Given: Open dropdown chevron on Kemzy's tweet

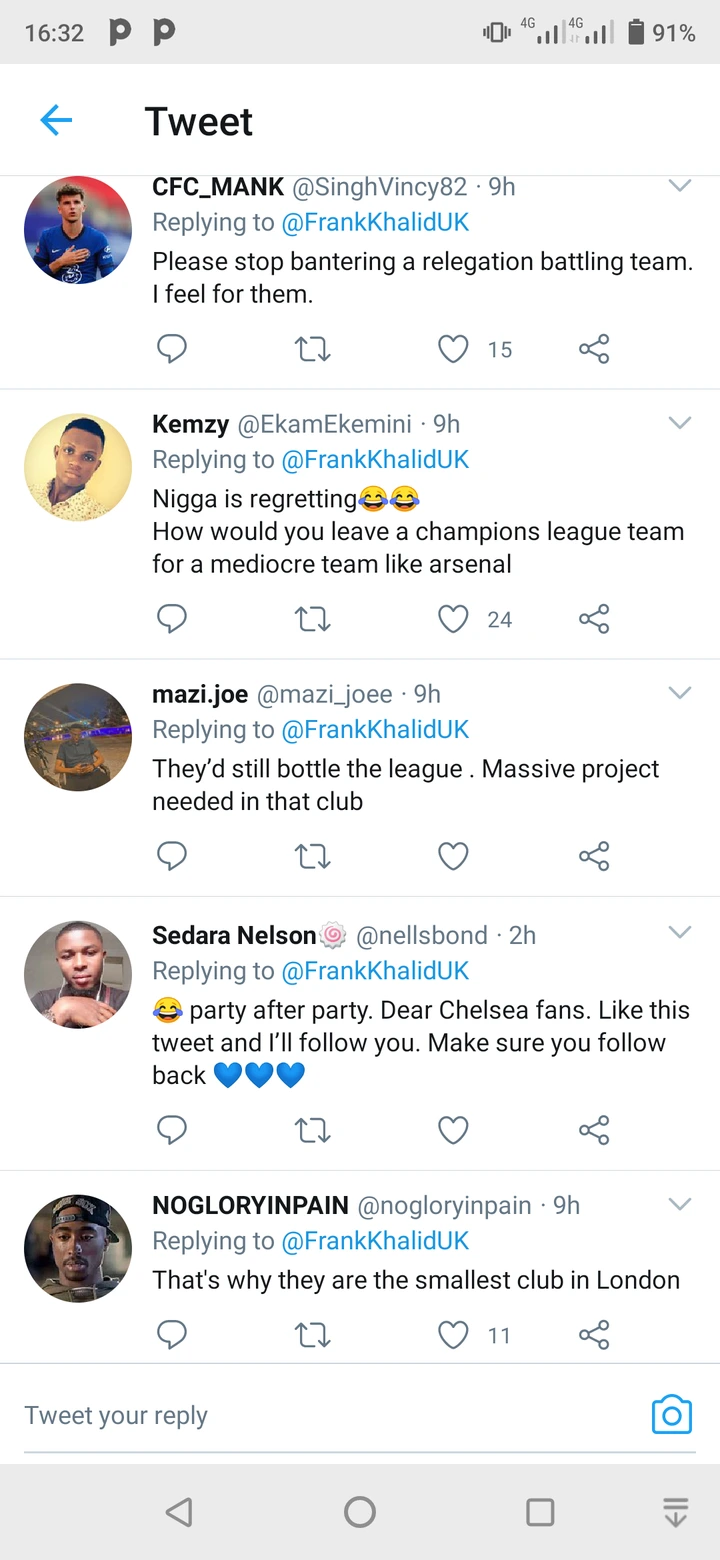Looking at the screenshot, I should (680, 423).
